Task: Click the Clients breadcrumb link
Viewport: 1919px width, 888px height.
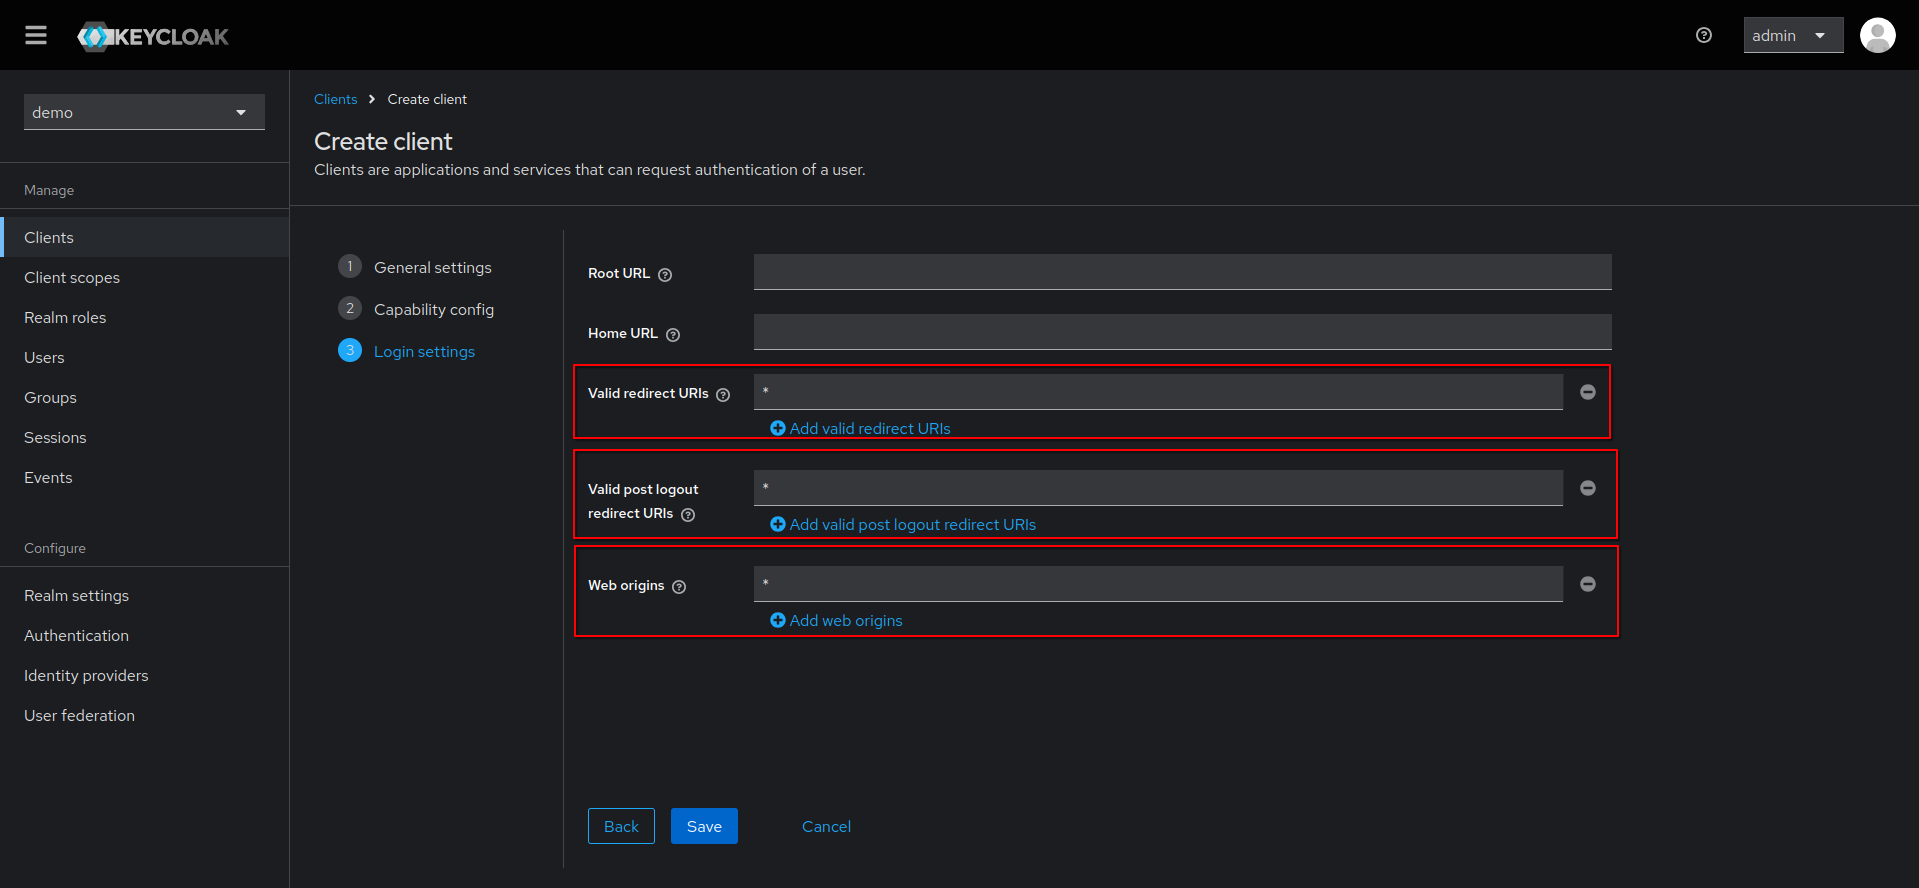Action: click(335, 99)
